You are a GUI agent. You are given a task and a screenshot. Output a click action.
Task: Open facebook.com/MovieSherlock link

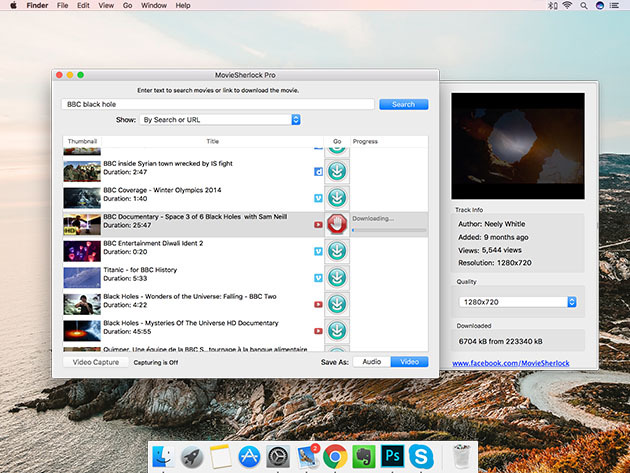510,363
